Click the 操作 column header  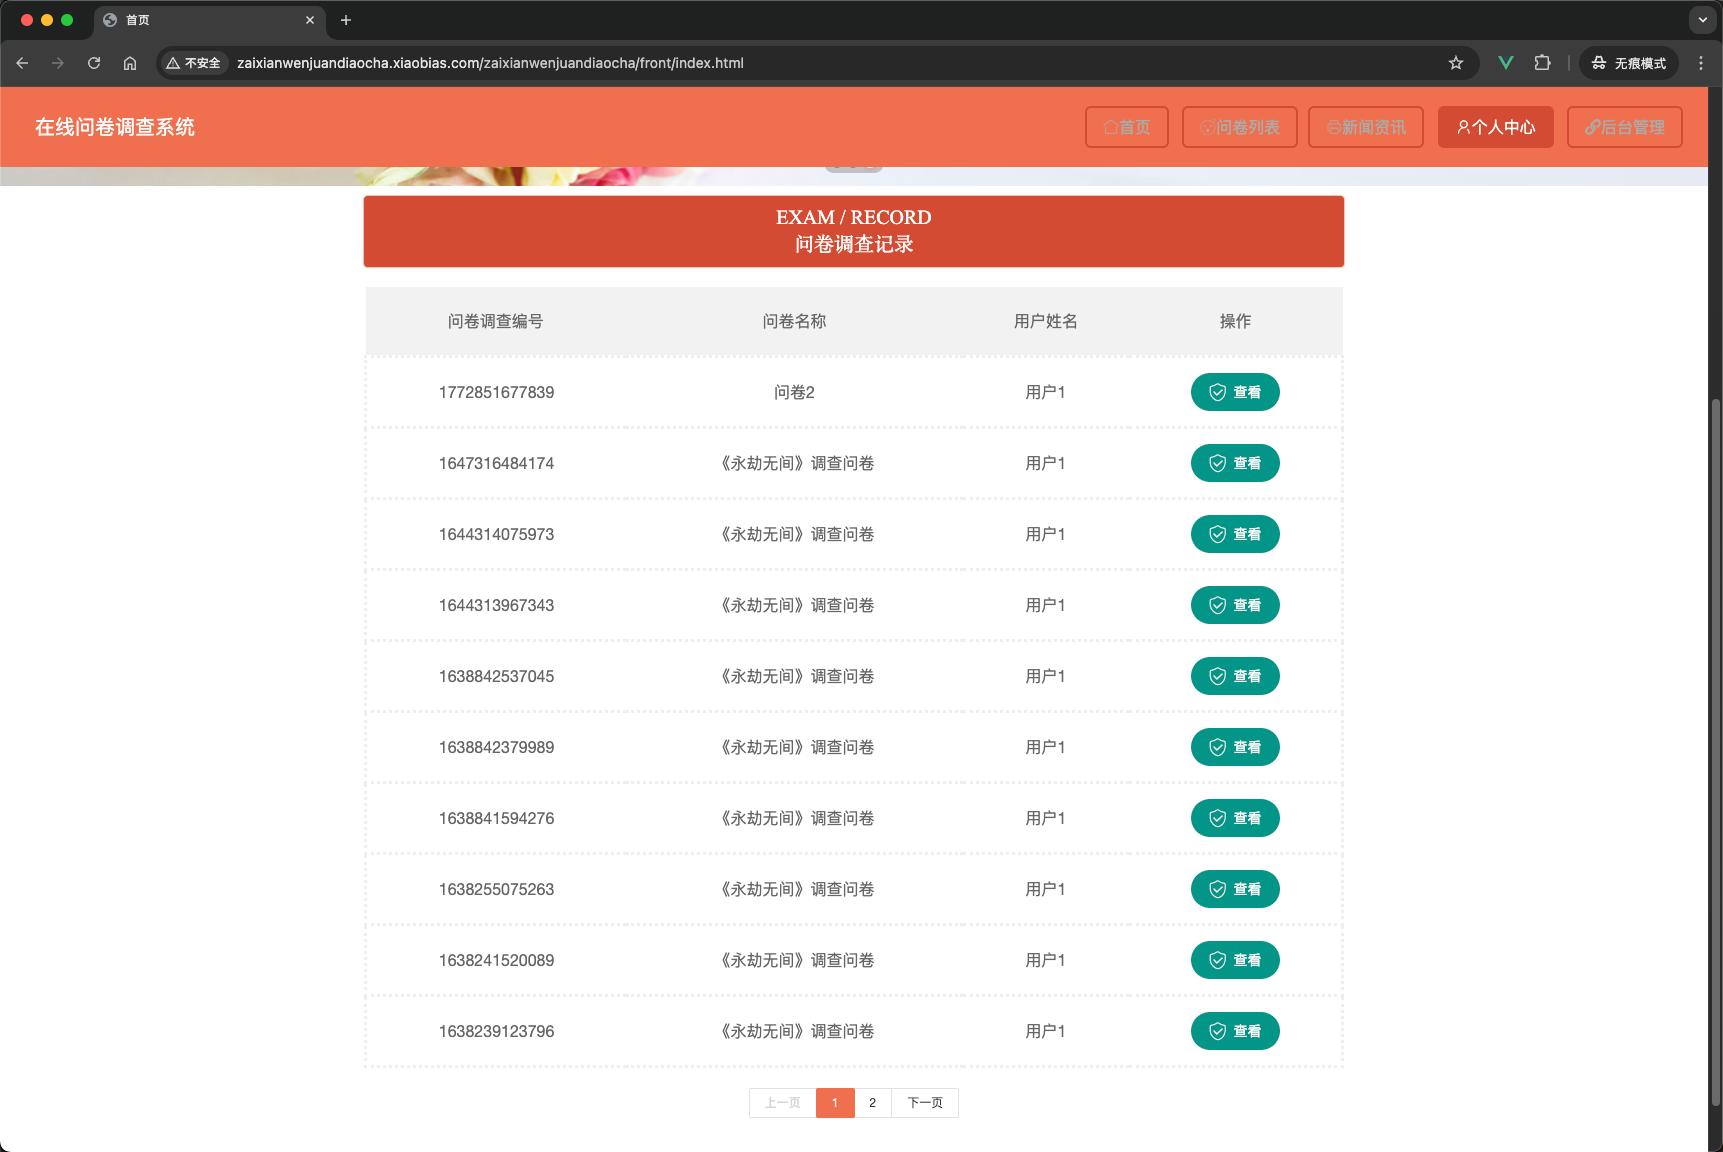[x=1235, y=321]
